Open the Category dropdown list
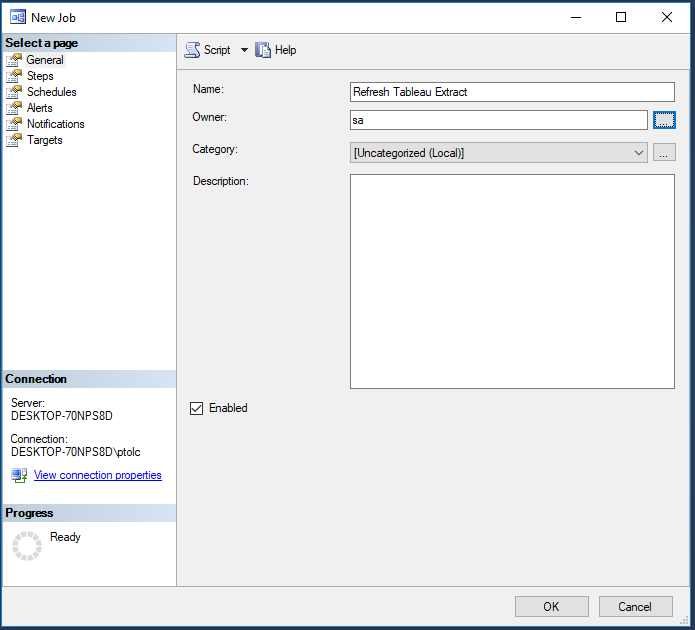This screenshot has width=695, height=630. tap(499, 153)
